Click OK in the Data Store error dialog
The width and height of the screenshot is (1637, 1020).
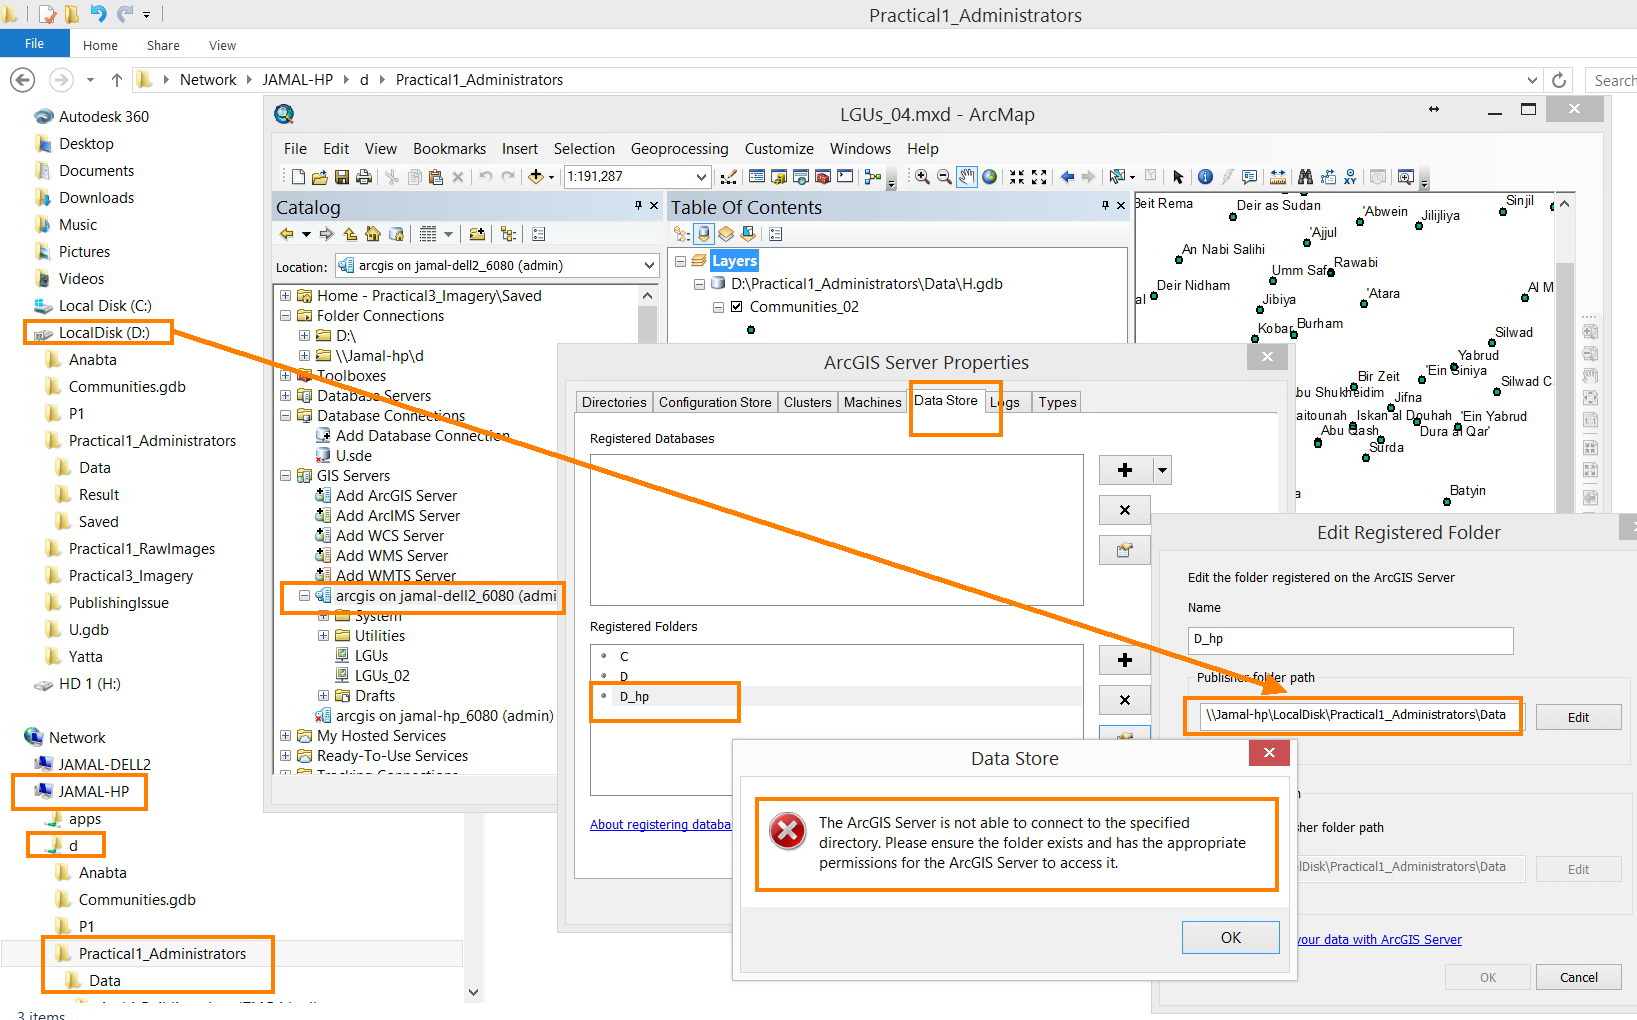pyautogui.click(x=1231, y=938)
